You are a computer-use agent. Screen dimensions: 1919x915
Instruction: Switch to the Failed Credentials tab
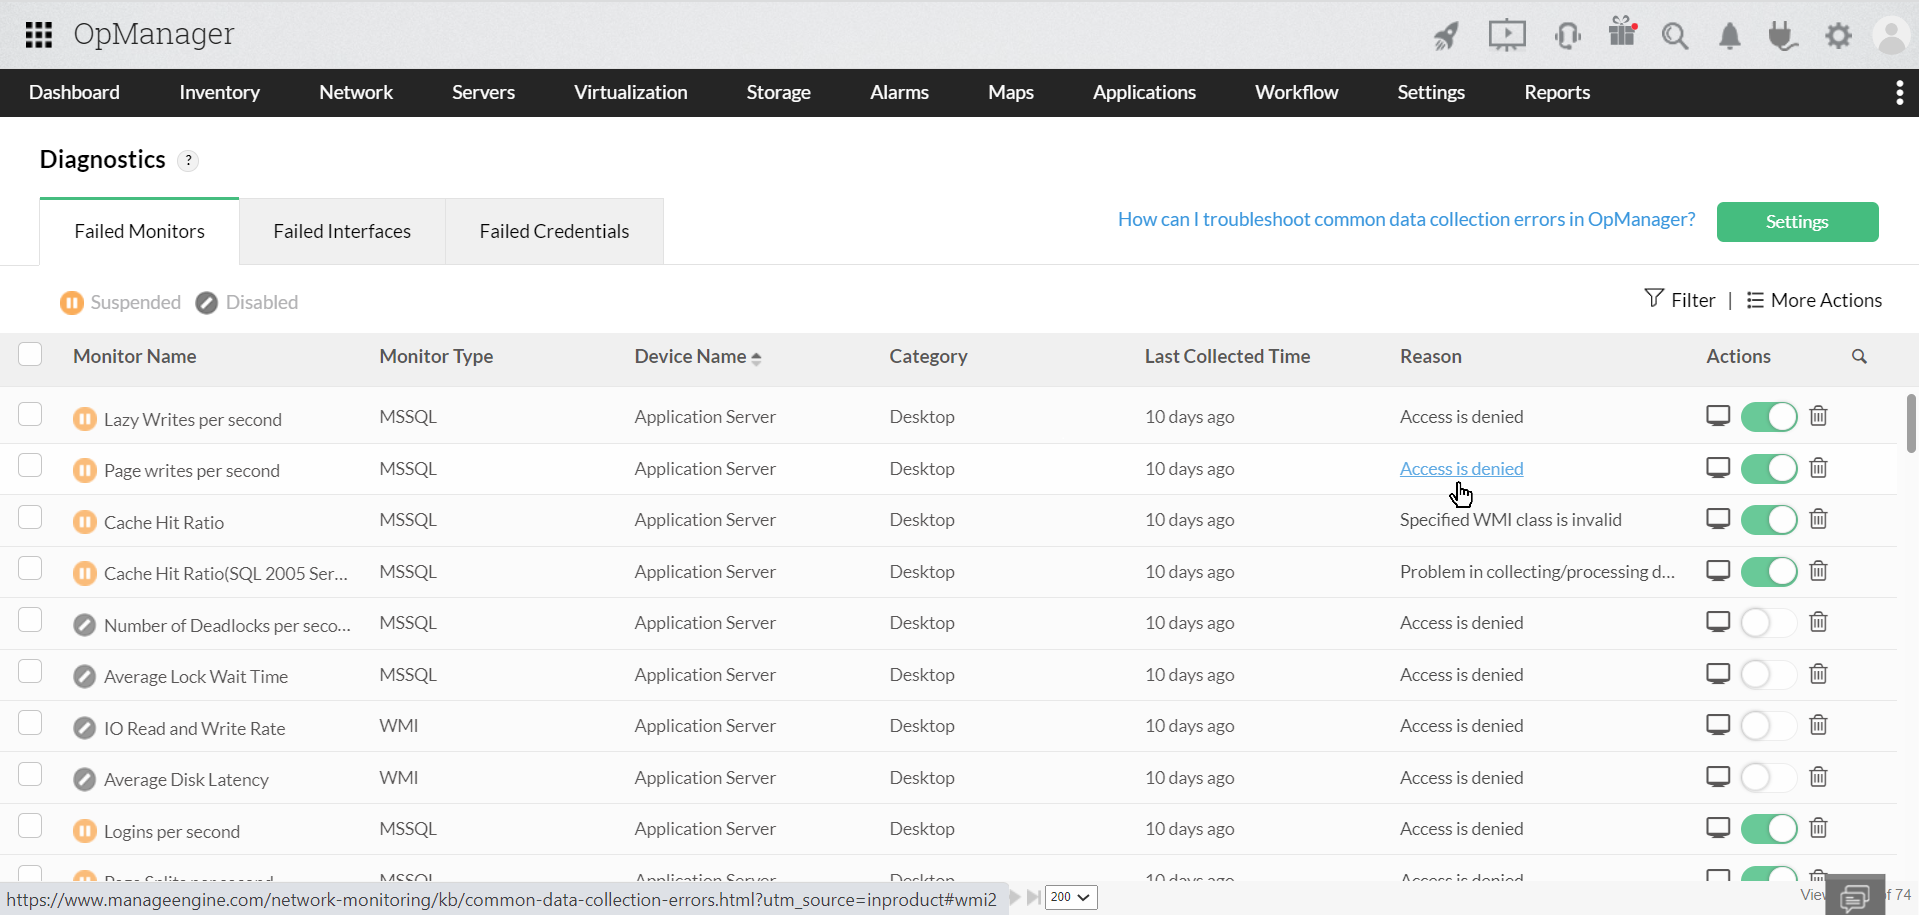click(554, 231)
